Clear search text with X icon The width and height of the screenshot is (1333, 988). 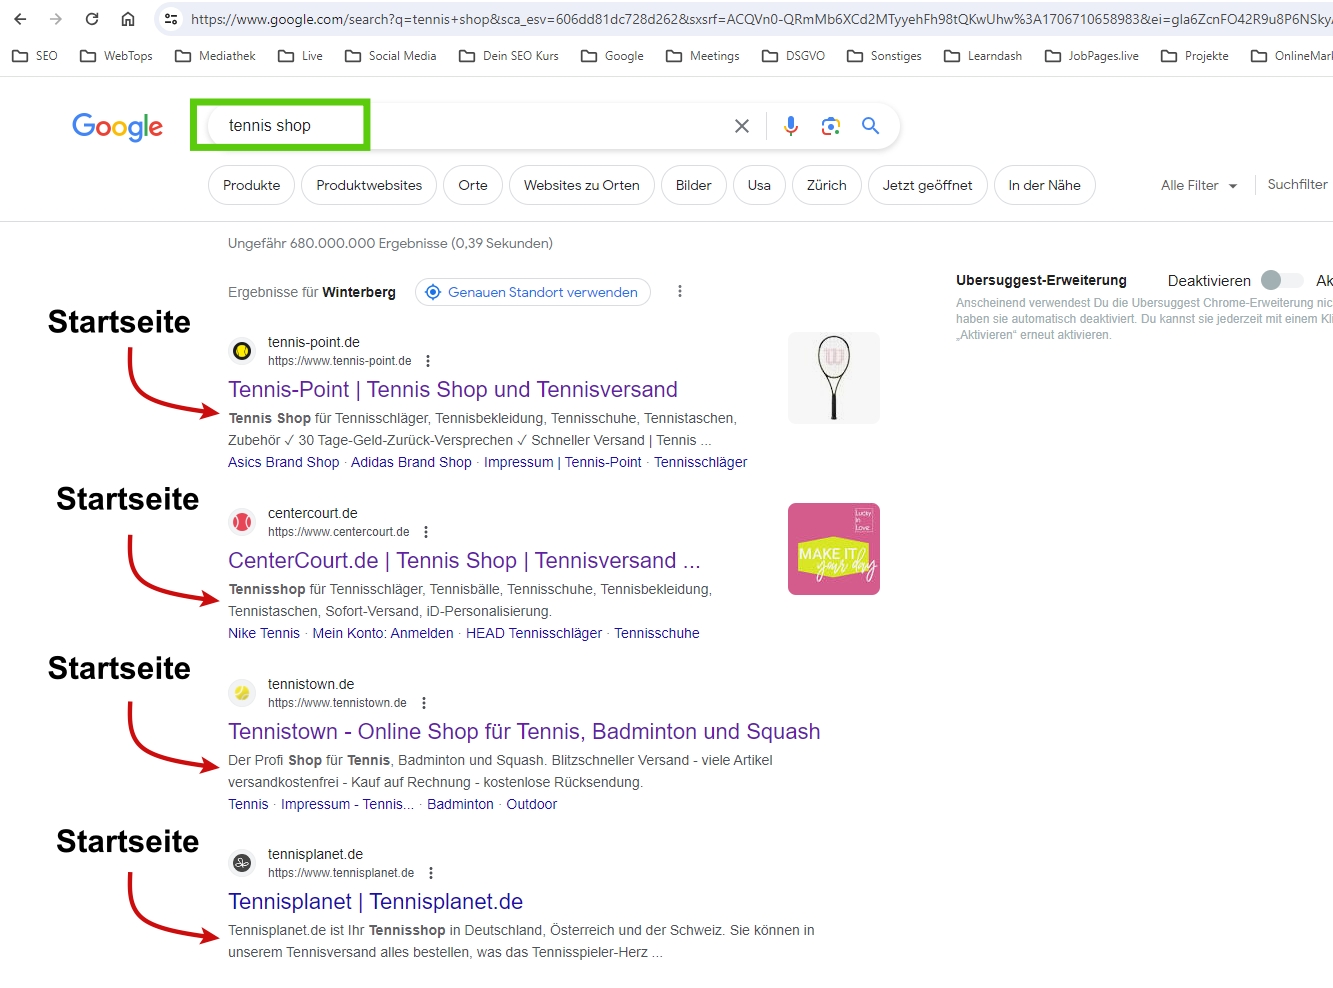point(741,126)
